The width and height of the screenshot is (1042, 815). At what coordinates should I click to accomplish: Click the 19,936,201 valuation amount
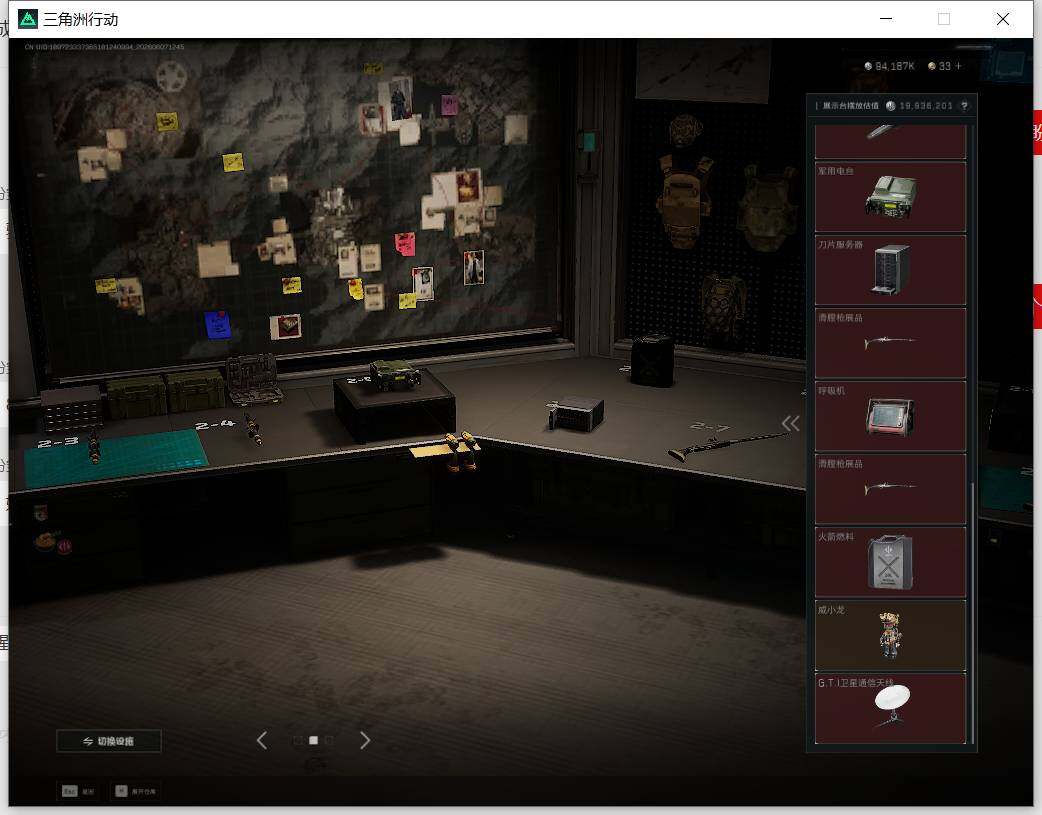pyautogui.click(x=926, y=106)
